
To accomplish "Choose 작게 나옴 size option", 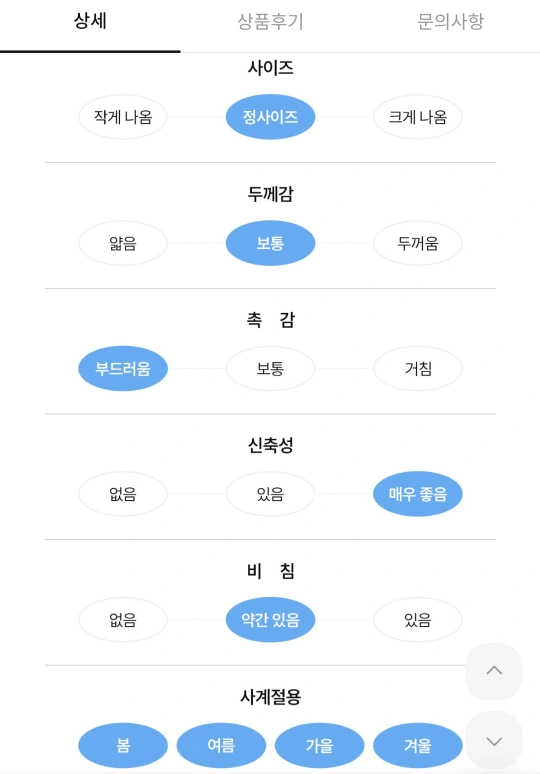I will click(123, 117).
